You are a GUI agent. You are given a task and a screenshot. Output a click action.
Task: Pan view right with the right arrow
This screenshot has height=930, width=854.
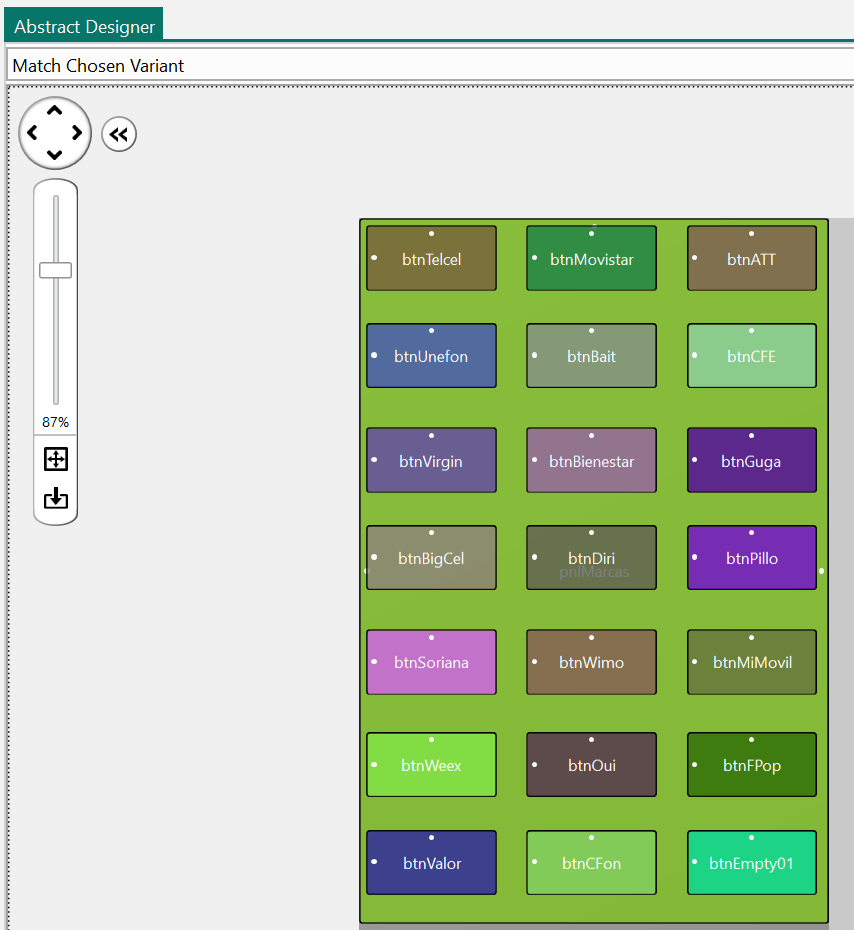tap(77, 133)
